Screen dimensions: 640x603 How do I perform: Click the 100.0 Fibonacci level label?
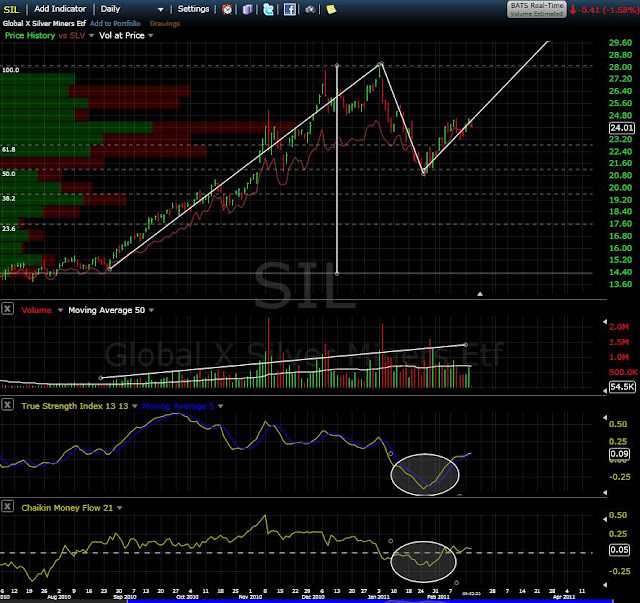[x=11, y=70]
